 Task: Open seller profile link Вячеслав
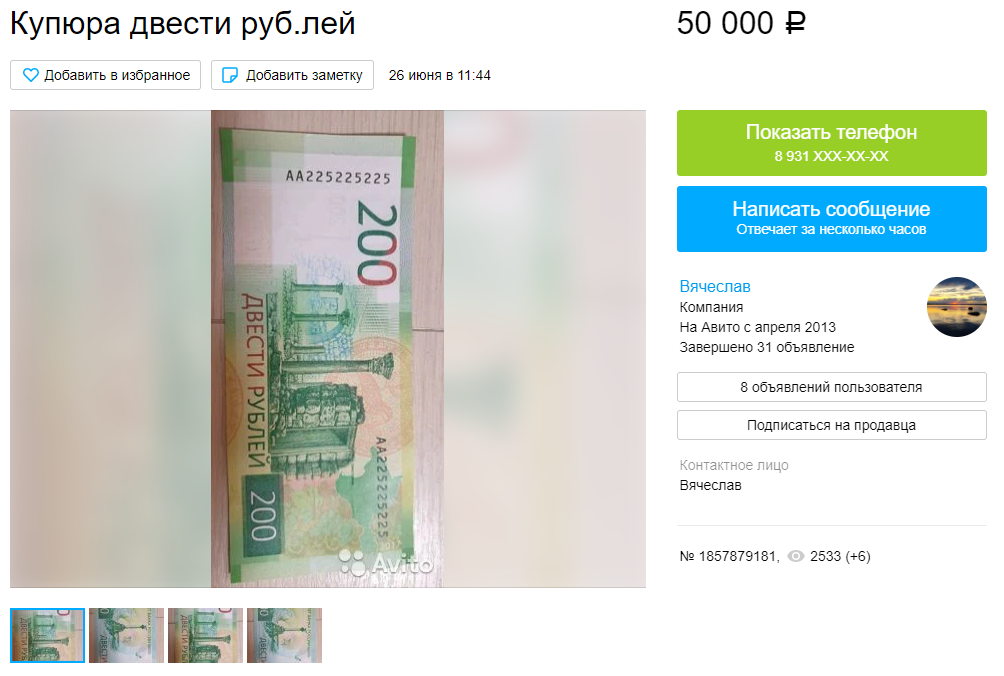[715, 286]
